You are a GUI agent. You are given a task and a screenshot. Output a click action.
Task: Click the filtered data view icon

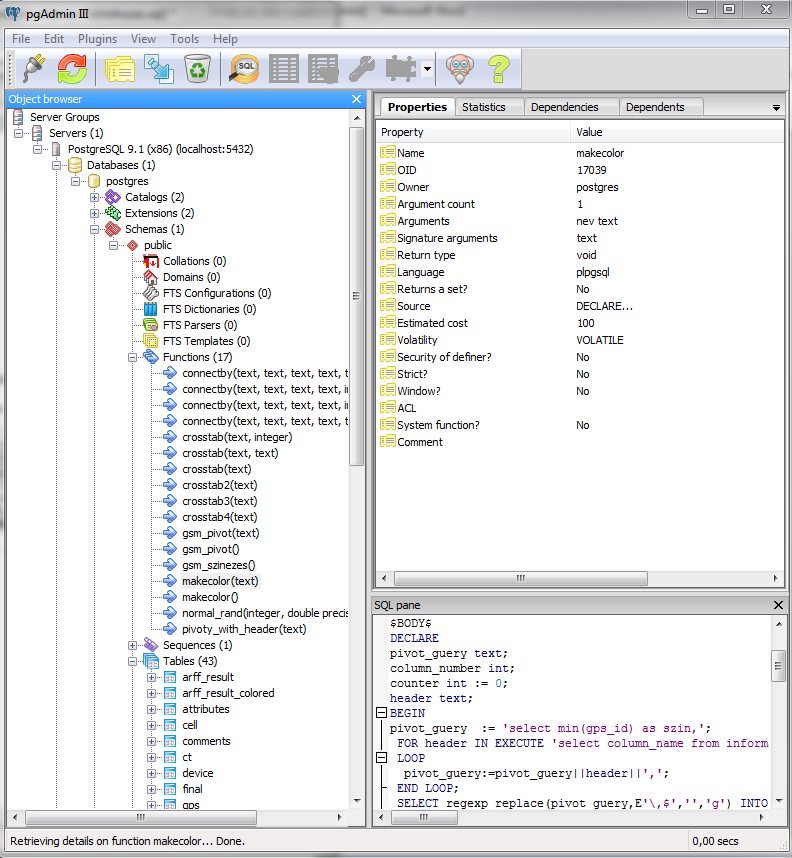click(x=323, y=69)
